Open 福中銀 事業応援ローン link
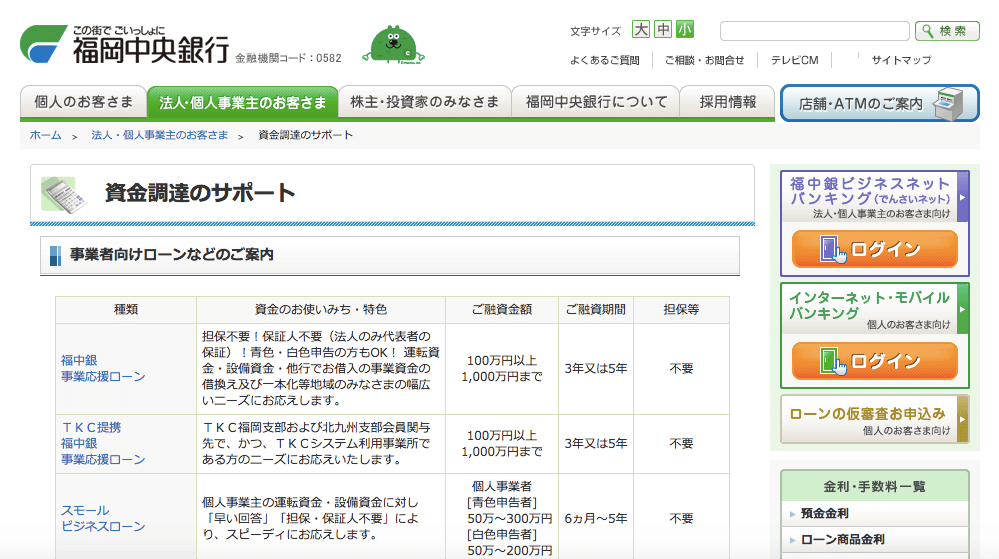 pyautogui.click(x=103, y=368)
